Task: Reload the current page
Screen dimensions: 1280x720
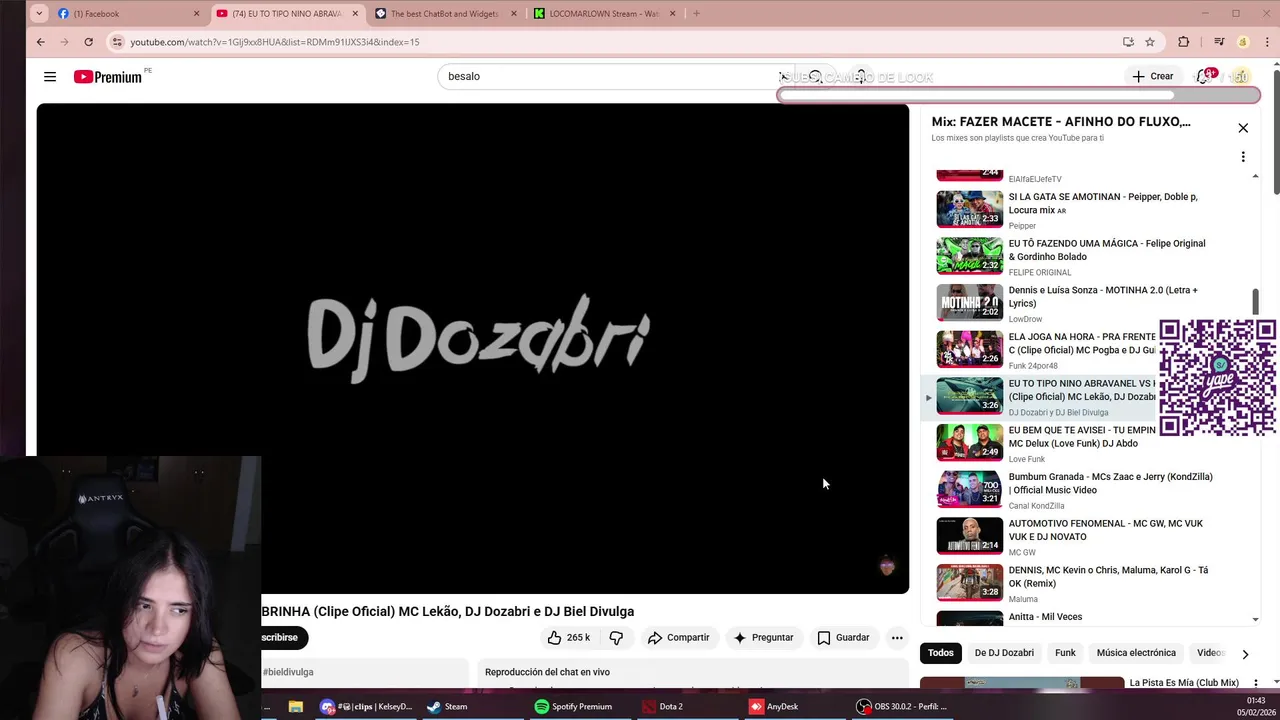Action: click(88, 42)
